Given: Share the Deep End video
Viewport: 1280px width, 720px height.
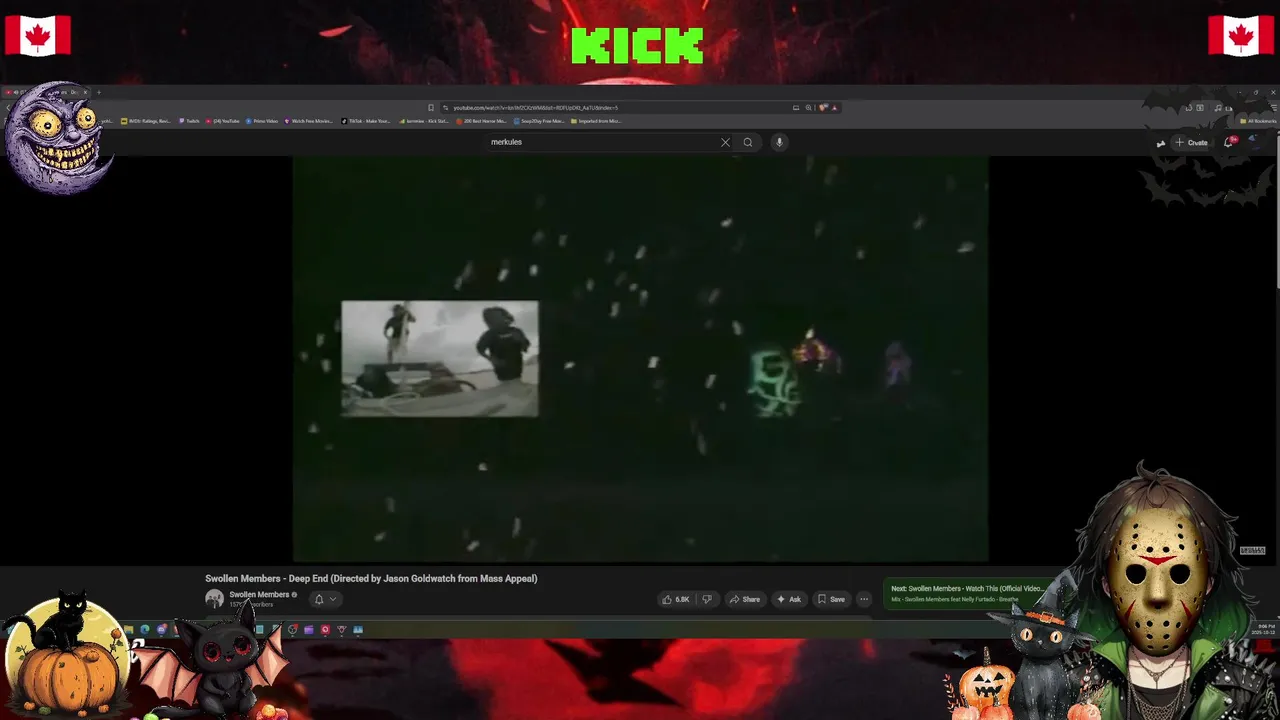Looking at the screenshot, I should 744,599.
